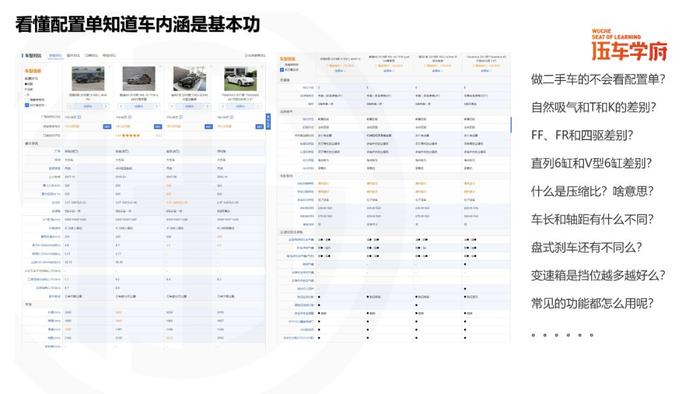Click the slide title 看懂配置单知道车内涵是基本功
The width and height of the screenshot is (700, 394).
point(138,24)
